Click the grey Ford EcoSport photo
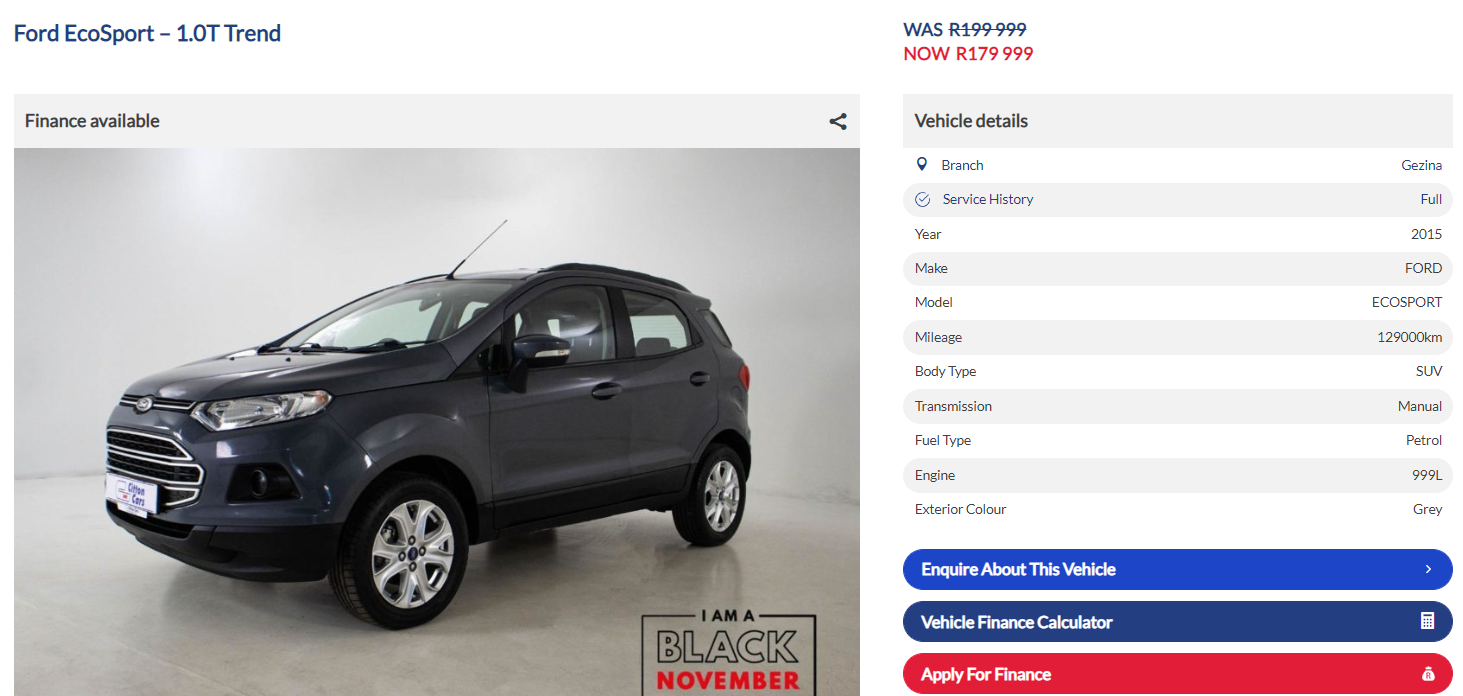Screen dimensions: 1463x696 [437, 422]
